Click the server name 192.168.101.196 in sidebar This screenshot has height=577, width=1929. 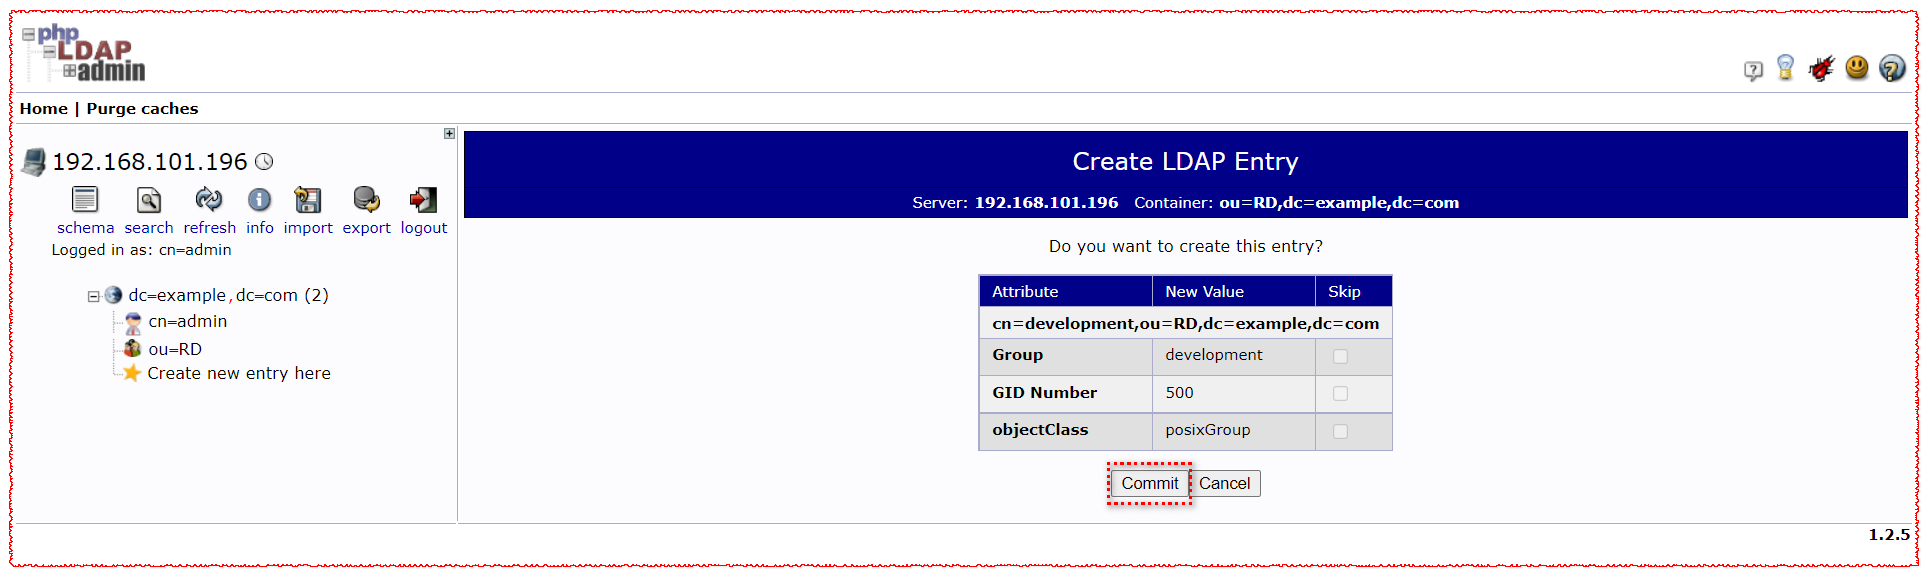150,162
